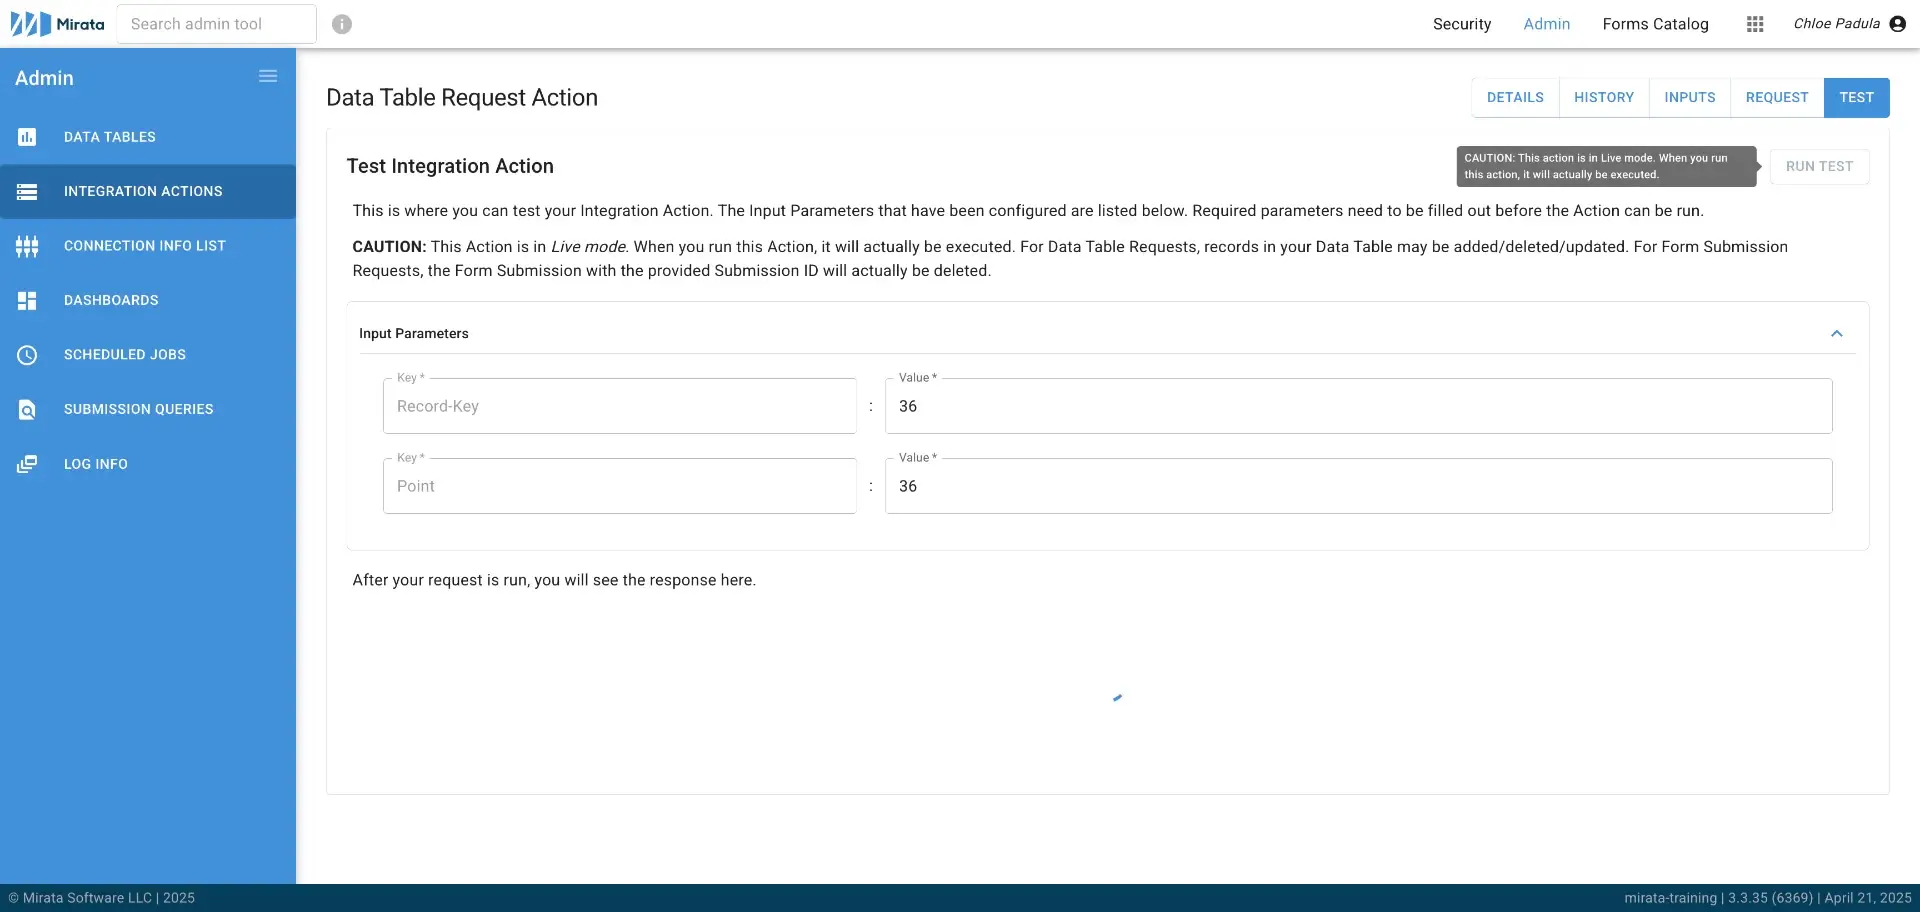Toggle the Admin sidebar with the hamburger icon
Image resolution: width=1920 pixels, height=912 pixels.
tap(268, 75)
